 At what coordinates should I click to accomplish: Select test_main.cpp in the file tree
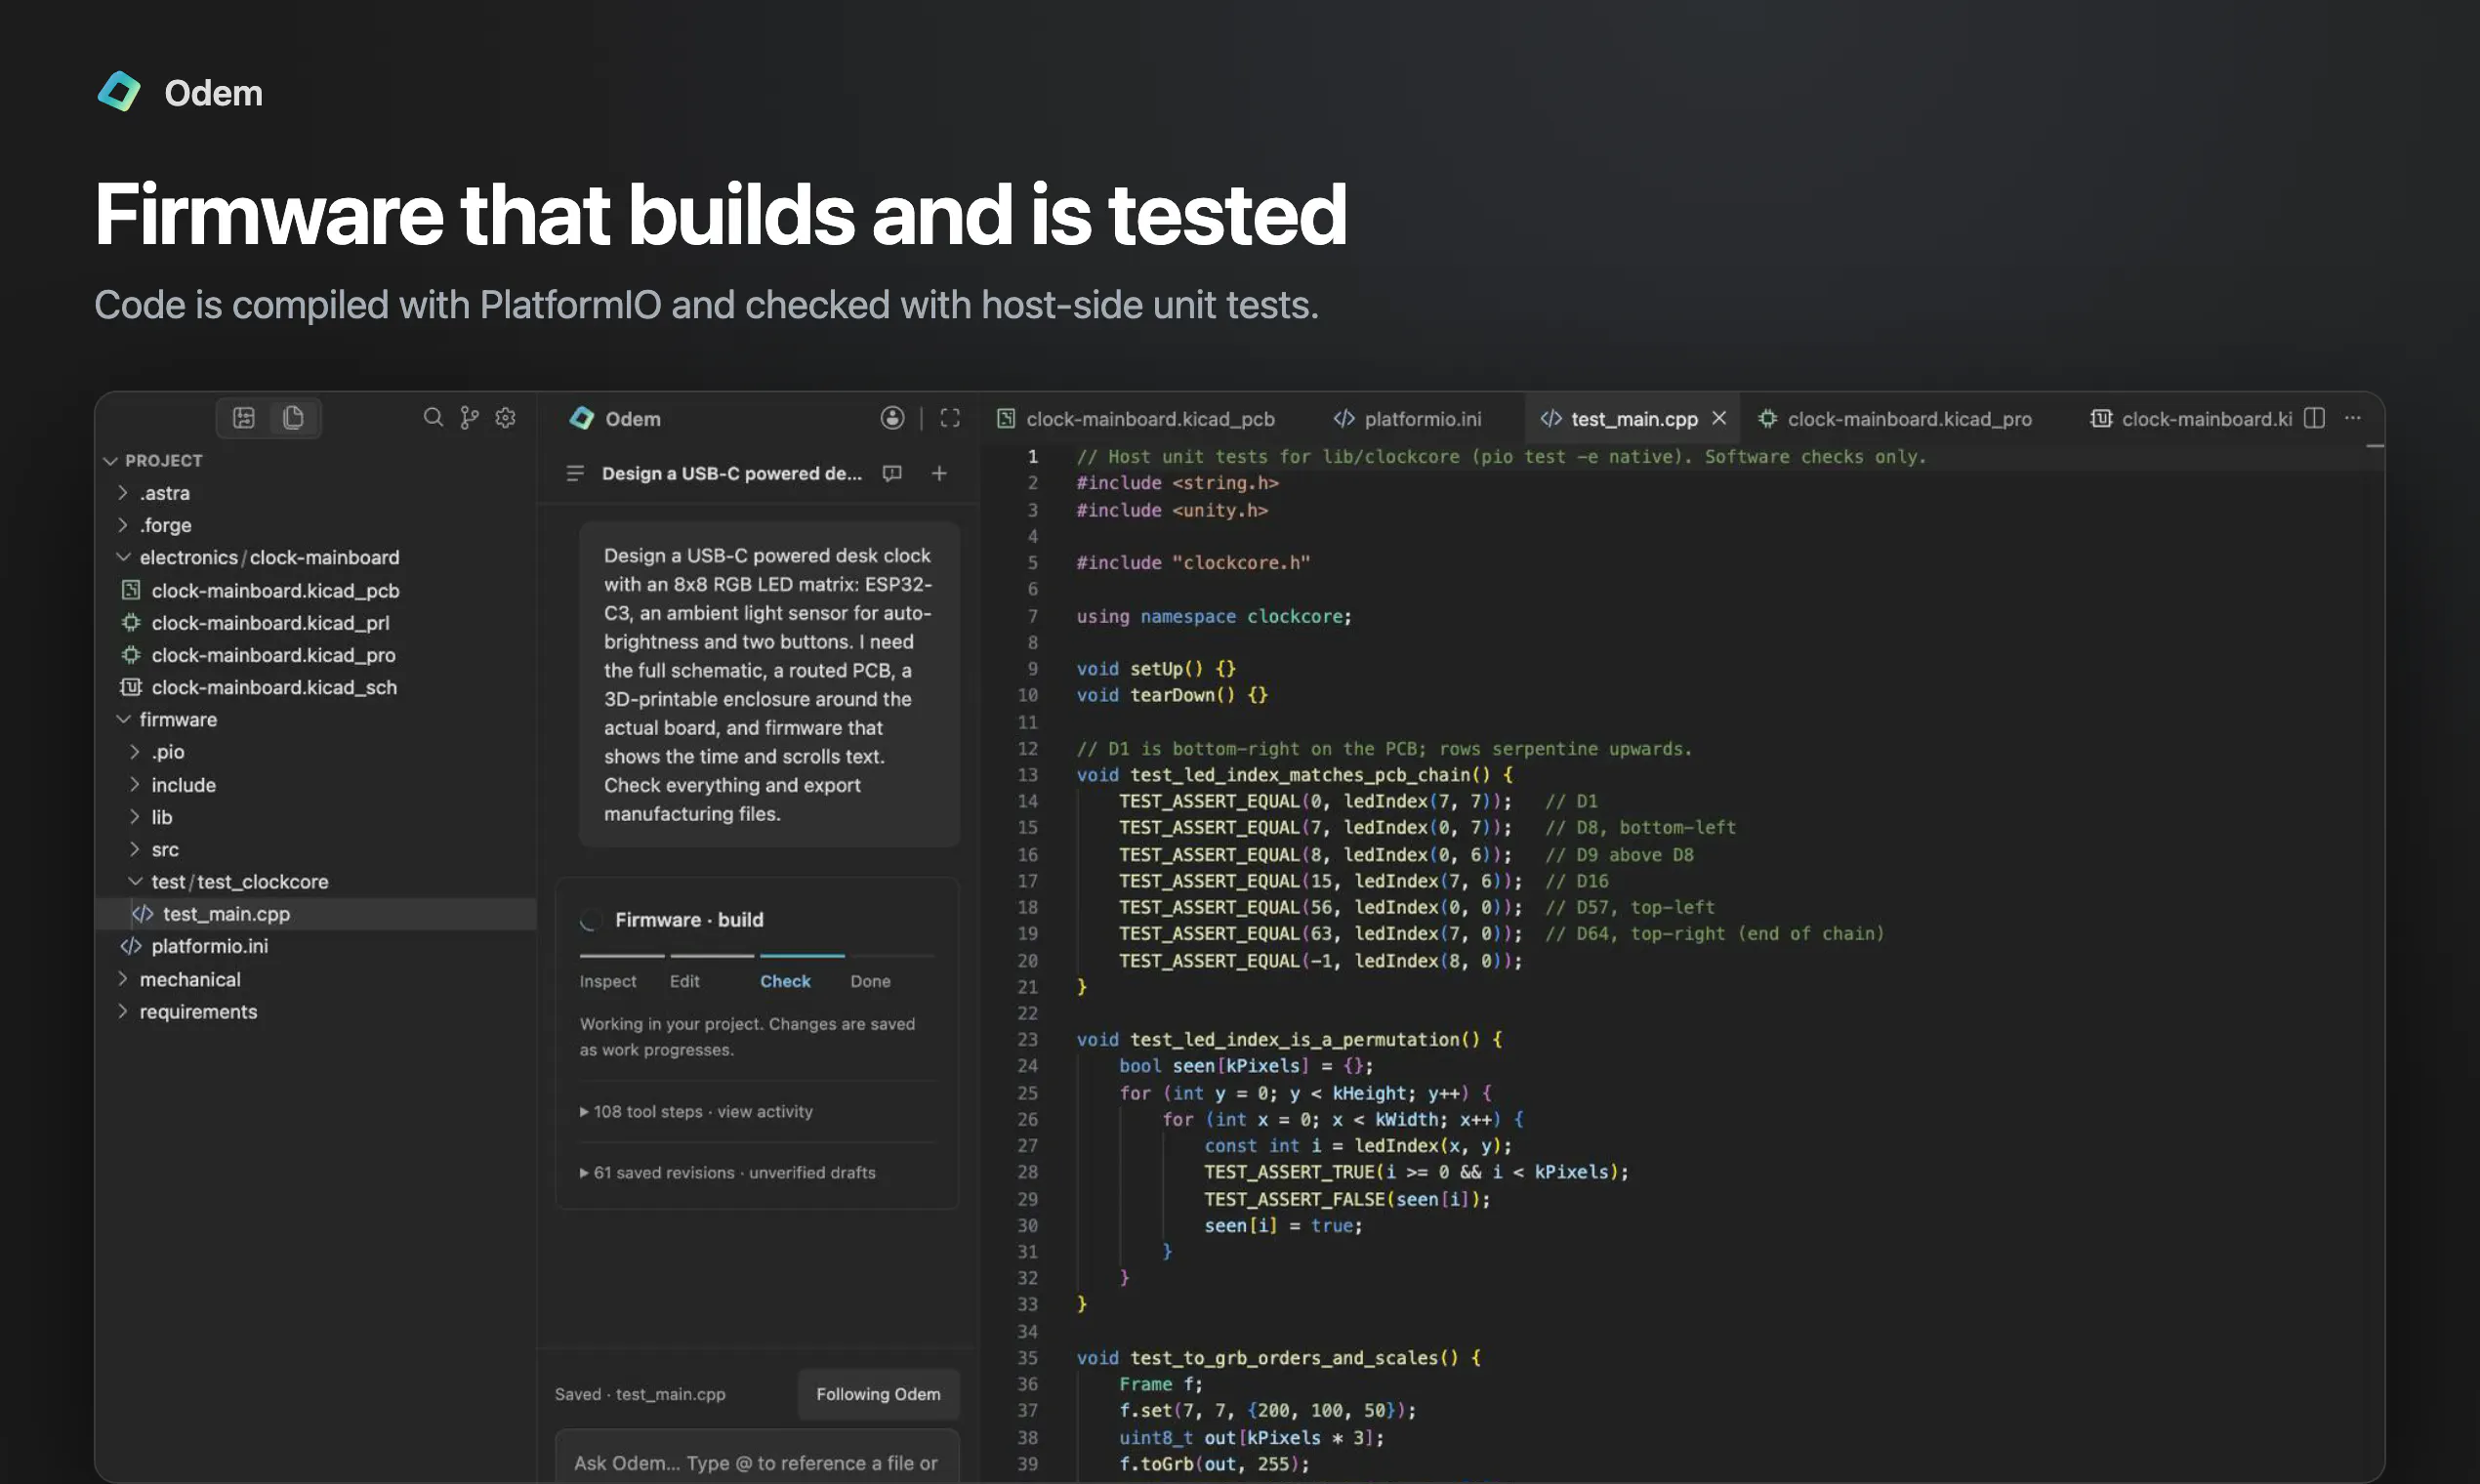[316, 914]
